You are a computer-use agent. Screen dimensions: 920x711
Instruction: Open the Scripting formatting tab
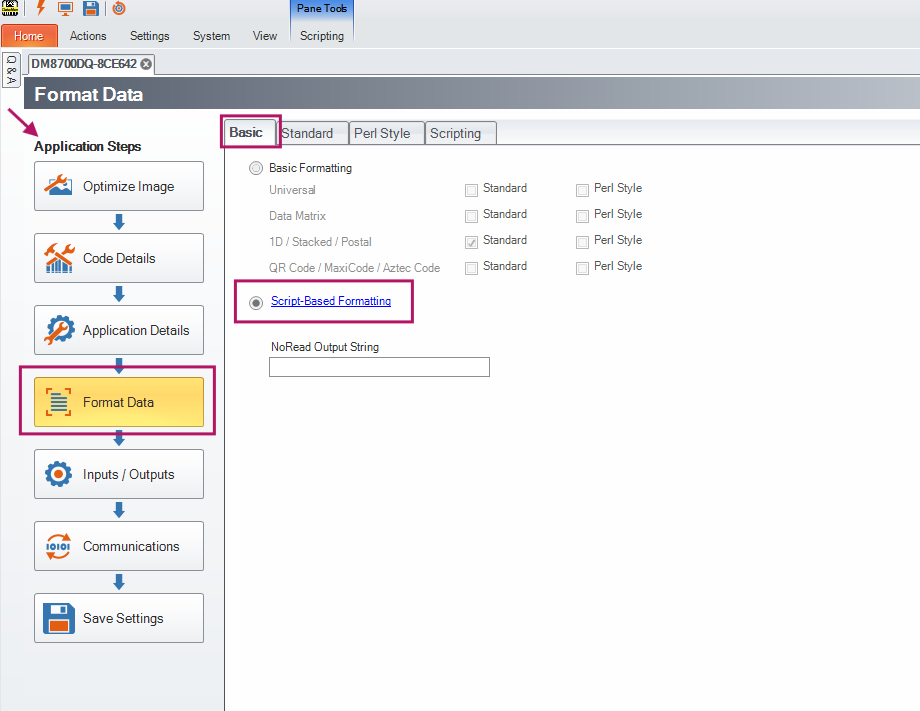456,133
